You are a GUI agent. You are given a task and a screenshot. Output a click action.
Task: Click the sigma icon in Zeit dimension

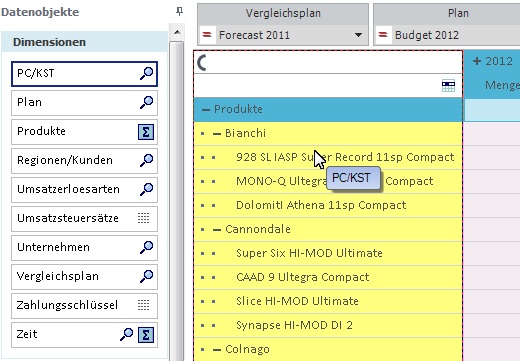(x=146, y=335)
